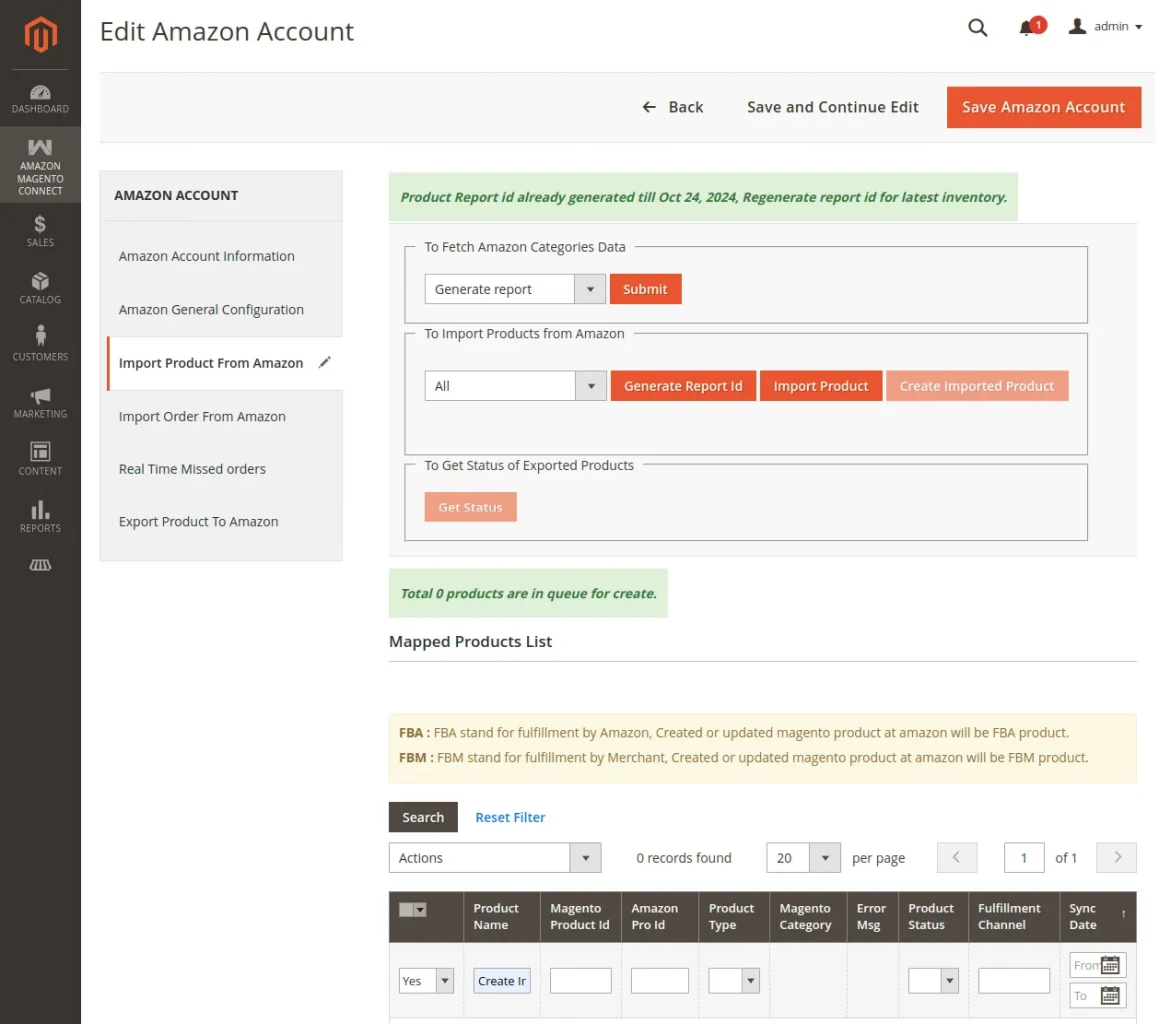
Task: Open the Stores sidebar menu icon
Action: pyautogui.click(x=40, y=566)
